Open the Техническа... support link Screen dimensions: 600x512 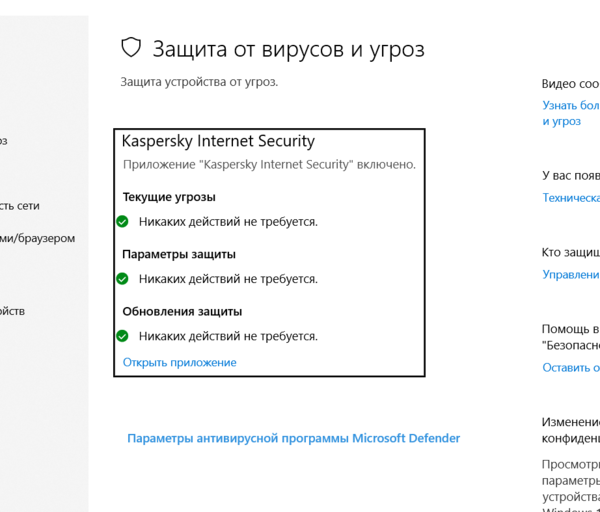[571, 198]
